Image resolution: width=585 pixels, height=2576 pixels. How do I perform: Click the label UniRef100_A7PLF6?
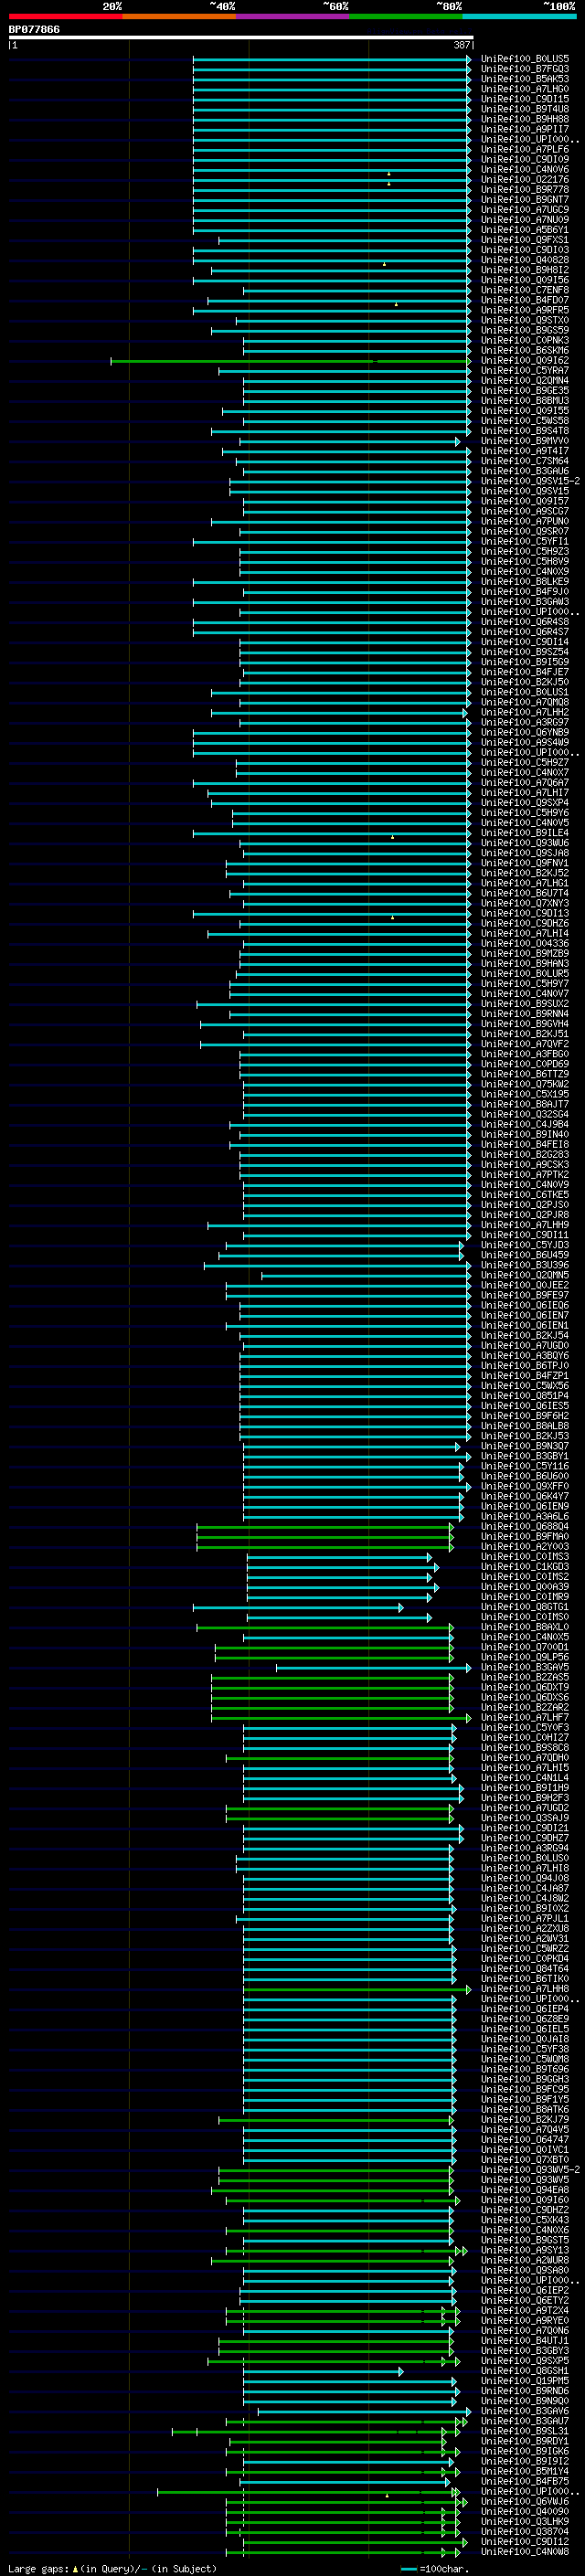click(525, 149)
